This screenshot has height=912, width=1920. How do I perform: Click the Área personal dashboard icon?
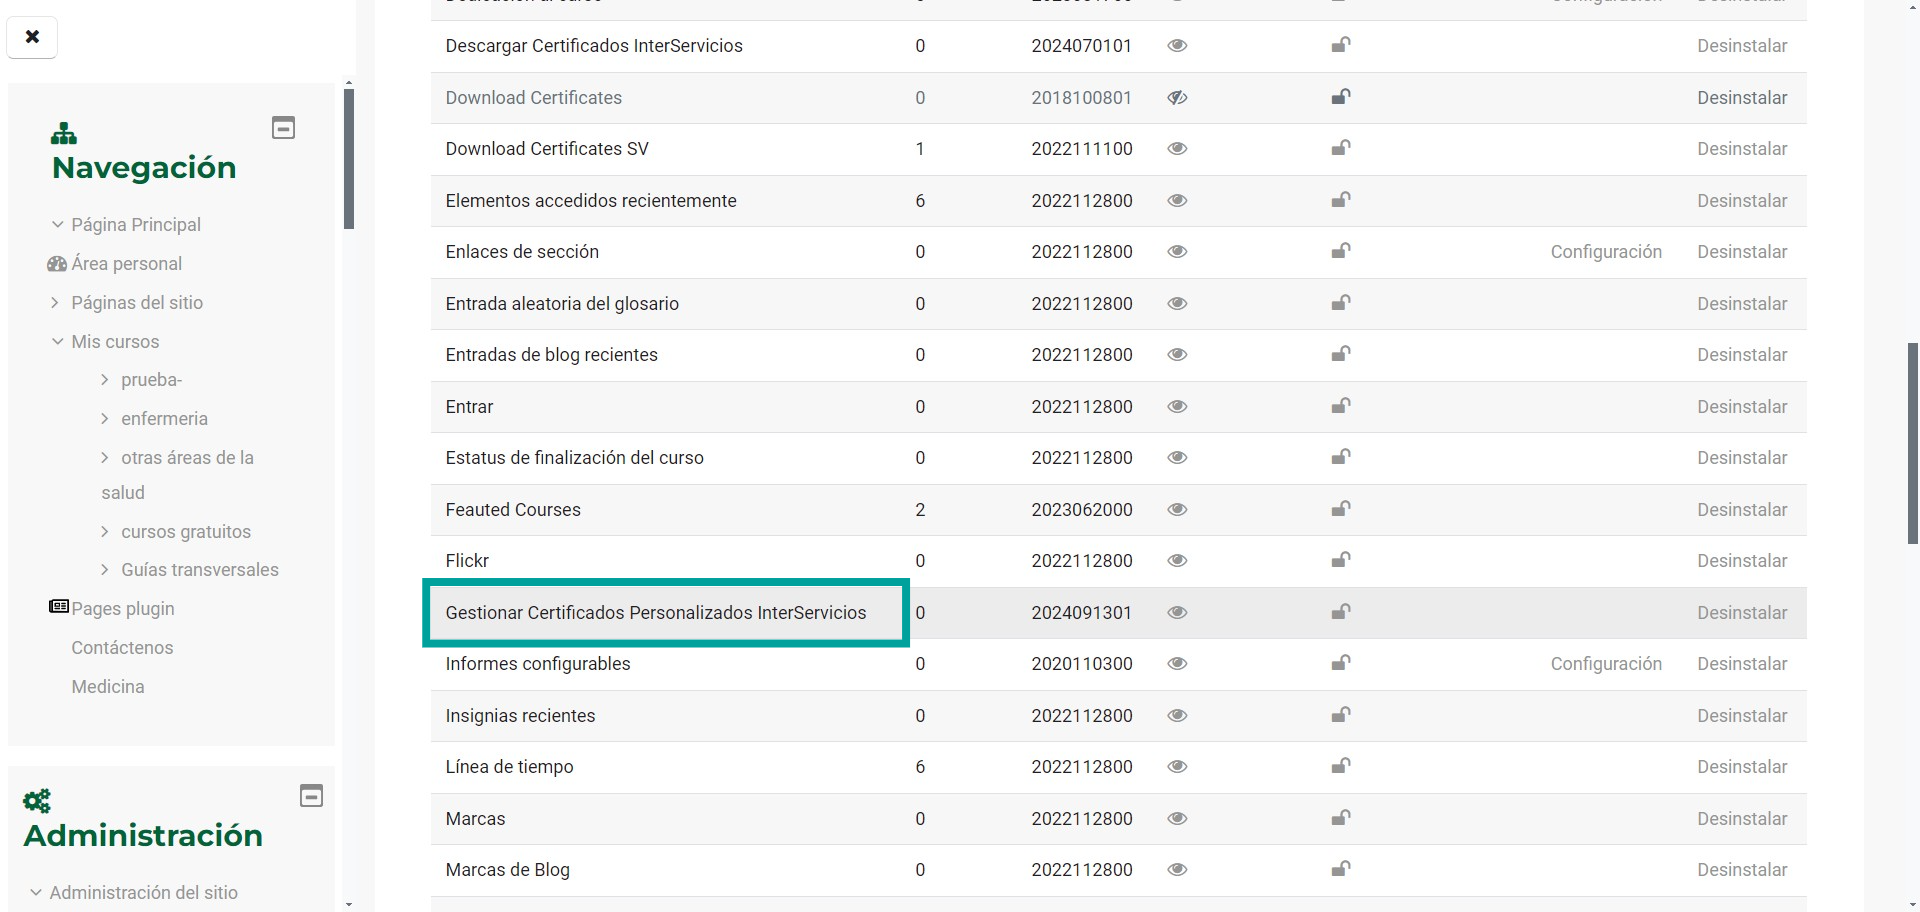(x=57, y=264)
